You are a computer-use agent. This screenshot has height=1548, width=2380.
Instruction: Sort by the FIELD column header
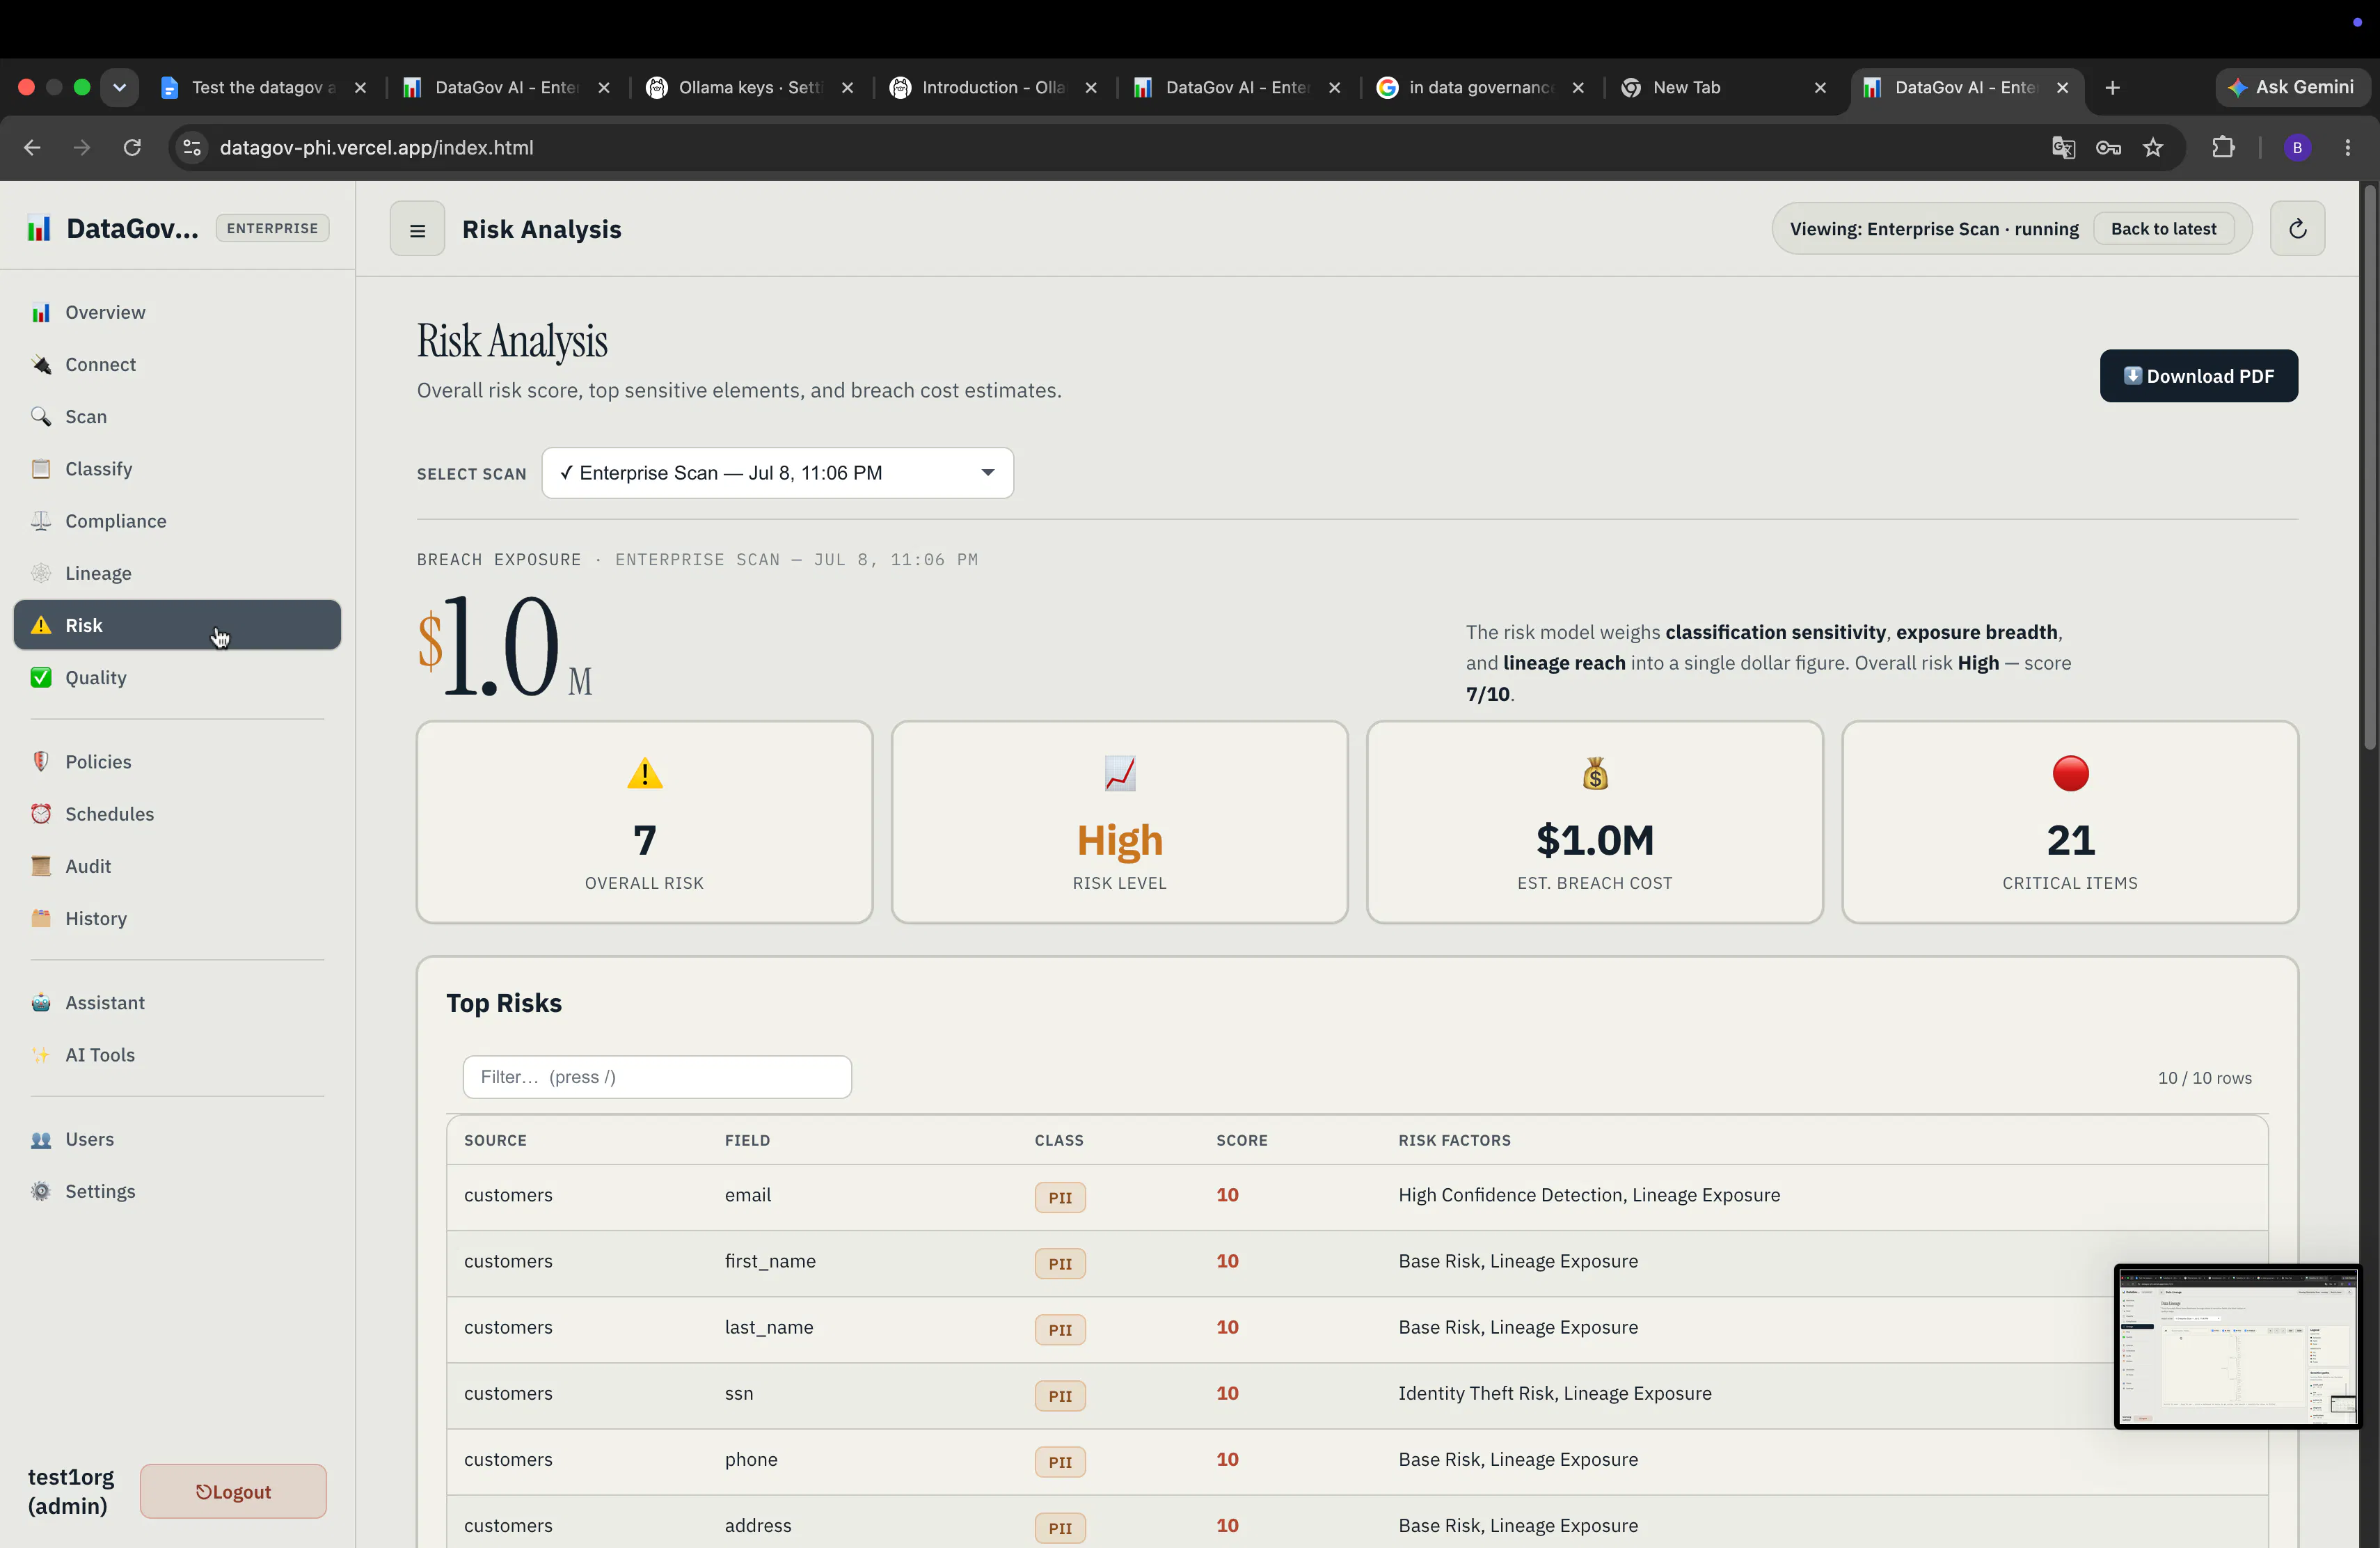pos(747,1140)
